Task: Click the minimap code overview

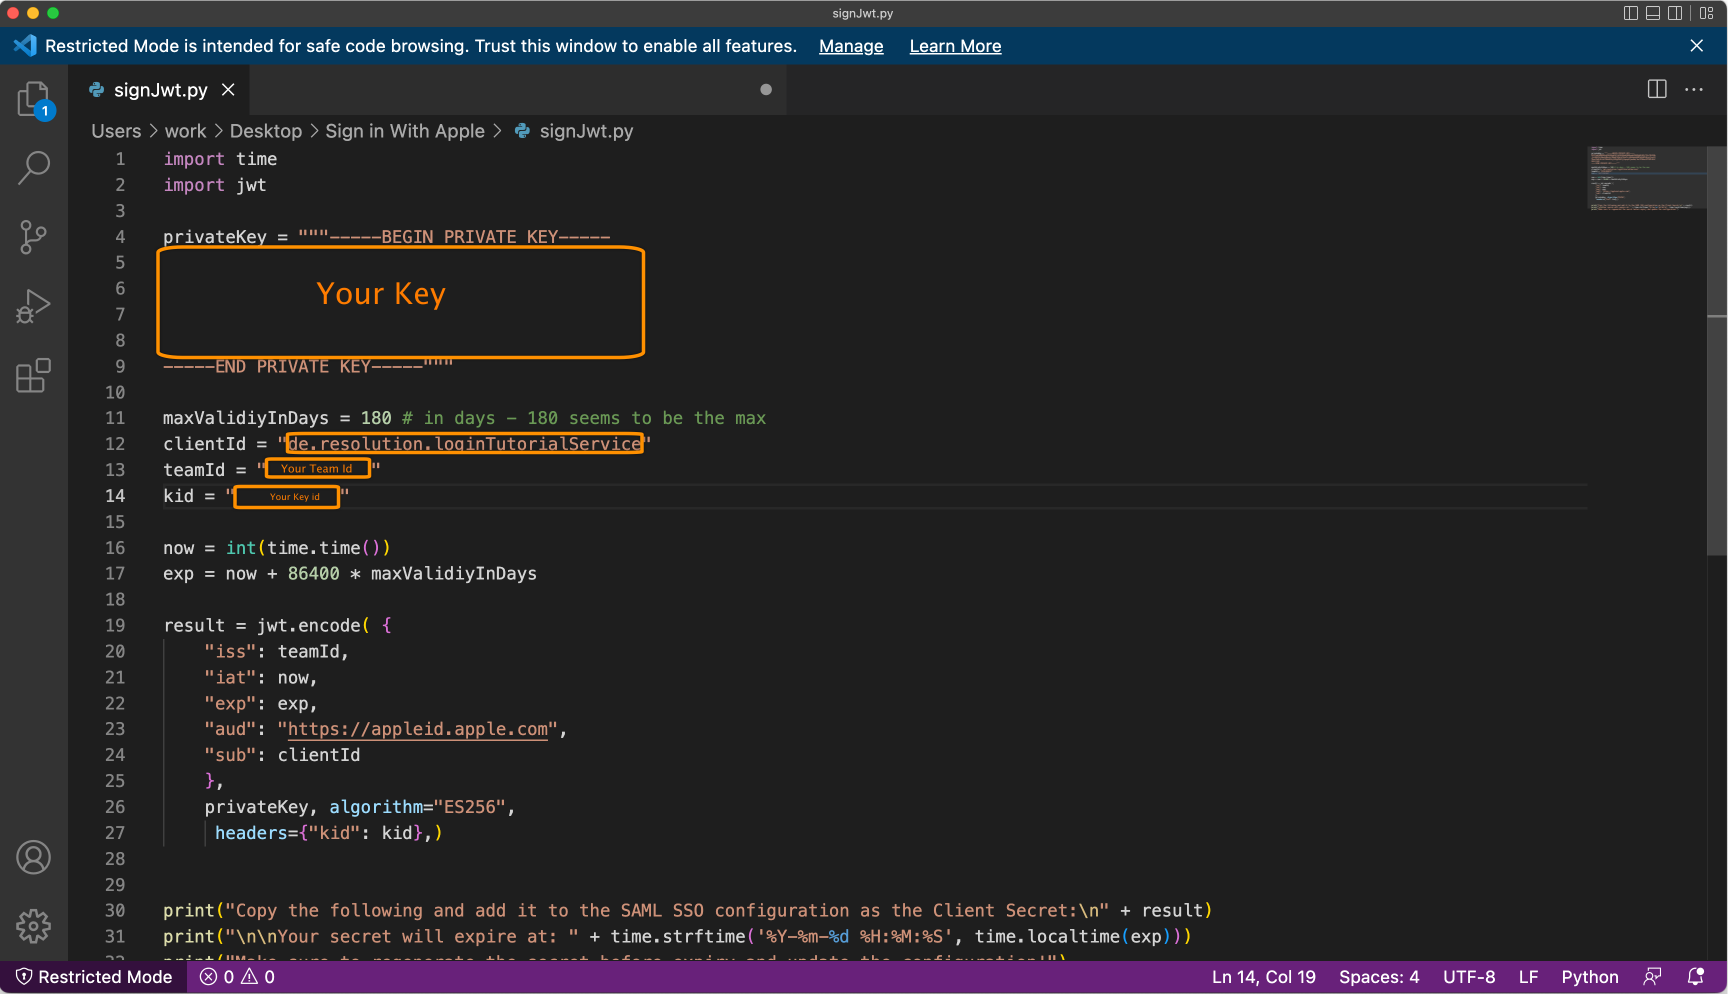Action: pyautogui.click(x=1646, y=178)
